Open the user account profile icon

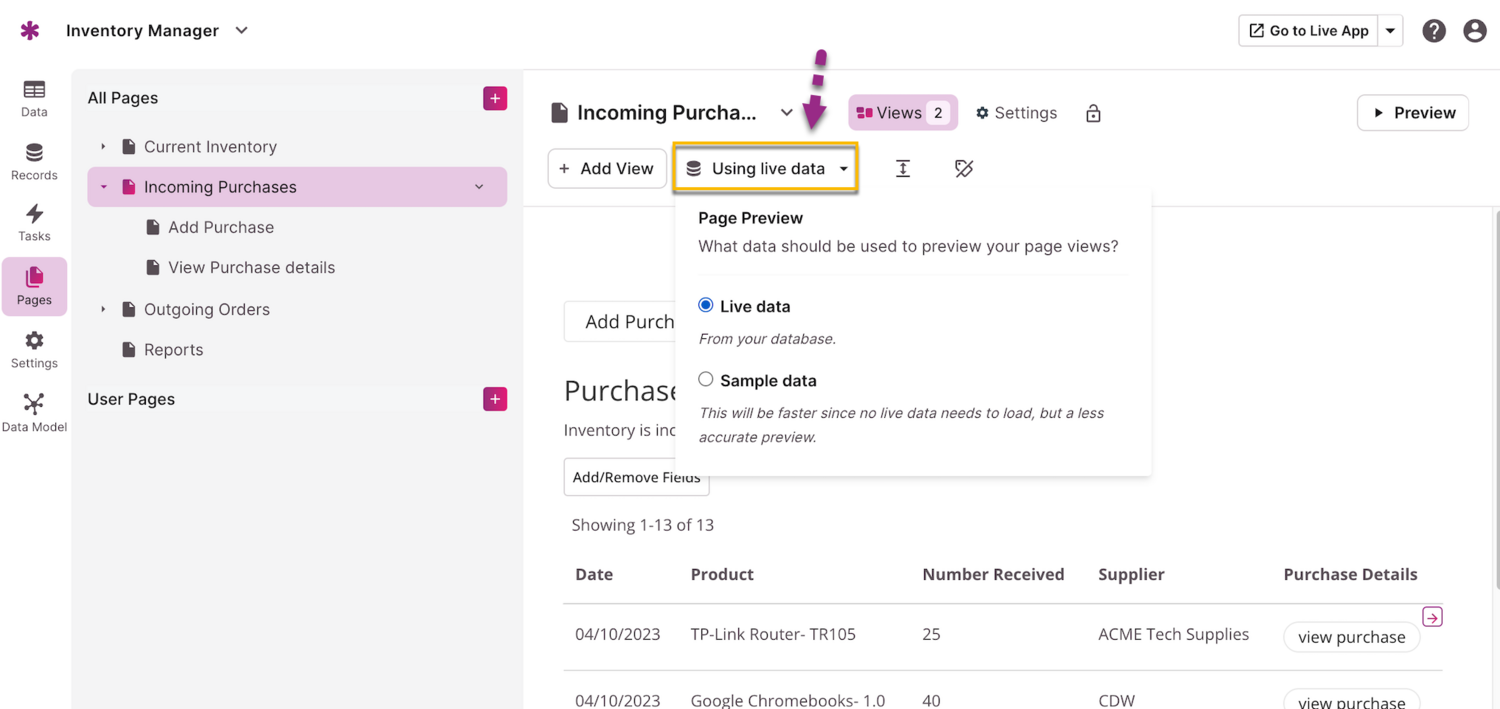(1474, 31)
